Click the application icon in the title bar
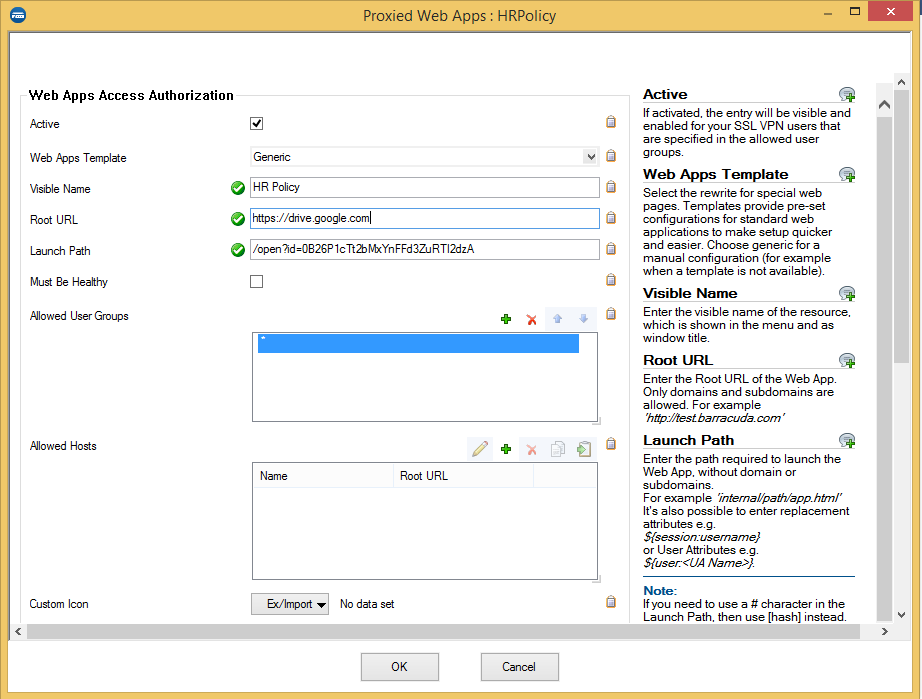The image size is (922, 699). click(18, 15)
